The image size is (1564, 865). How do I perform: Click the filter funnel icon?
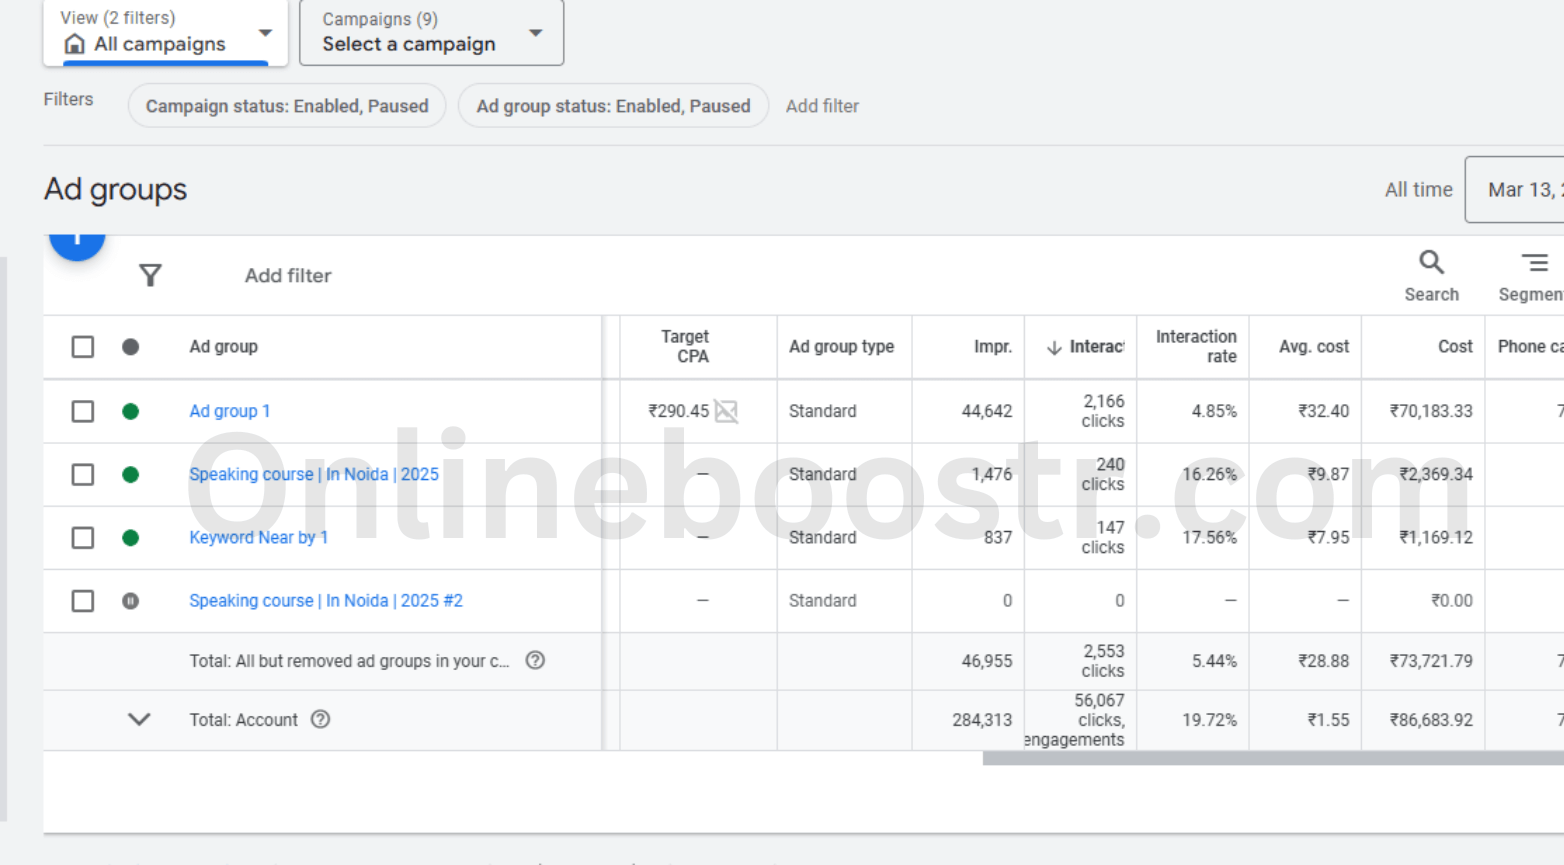tap(150, 275)
